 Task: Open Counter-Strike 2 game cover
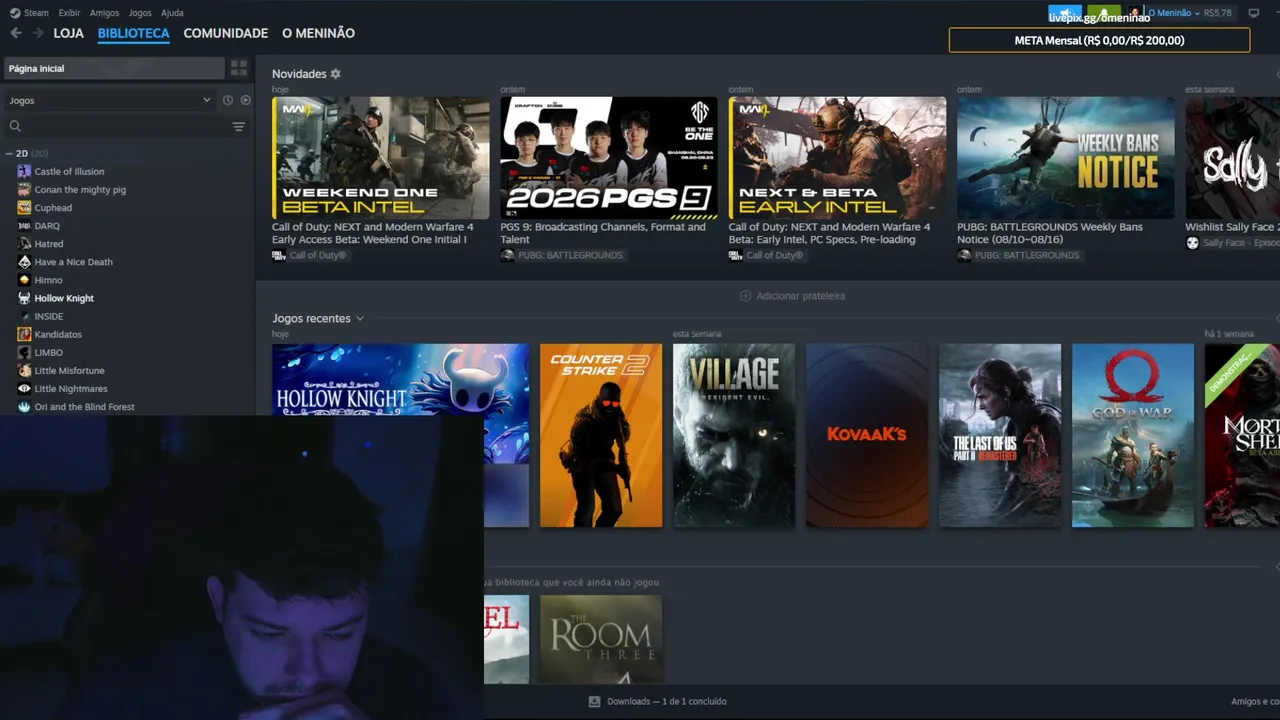[601, 435]
